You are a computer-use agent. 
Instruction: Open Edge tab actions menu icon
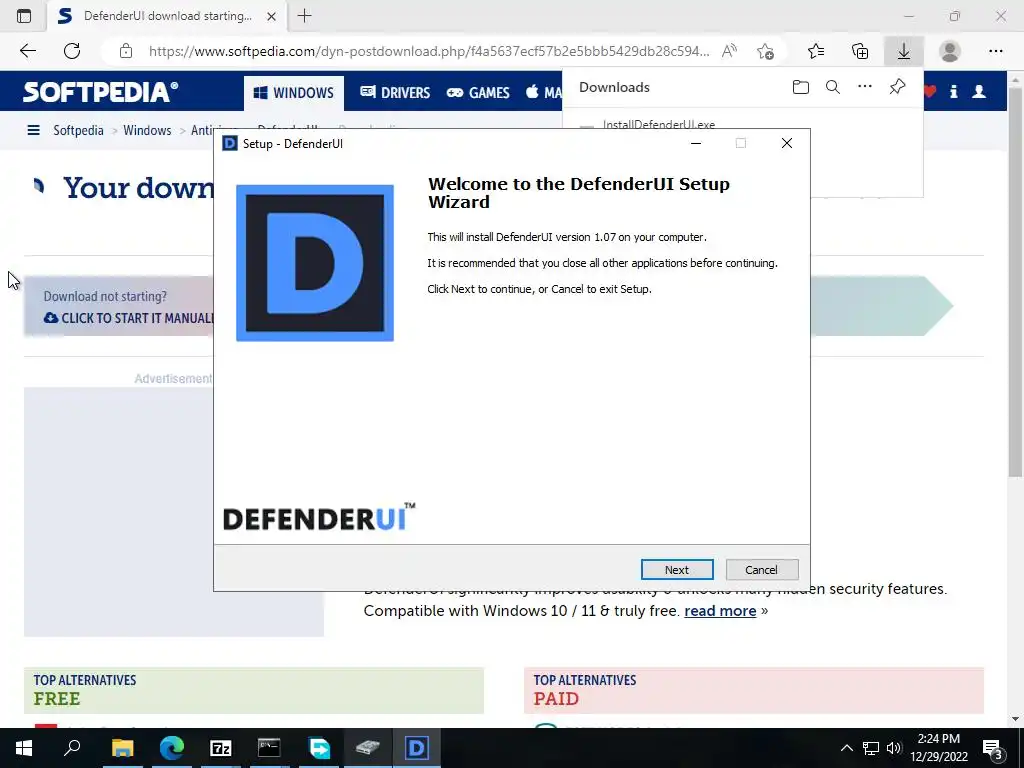(x=24, y=16)
